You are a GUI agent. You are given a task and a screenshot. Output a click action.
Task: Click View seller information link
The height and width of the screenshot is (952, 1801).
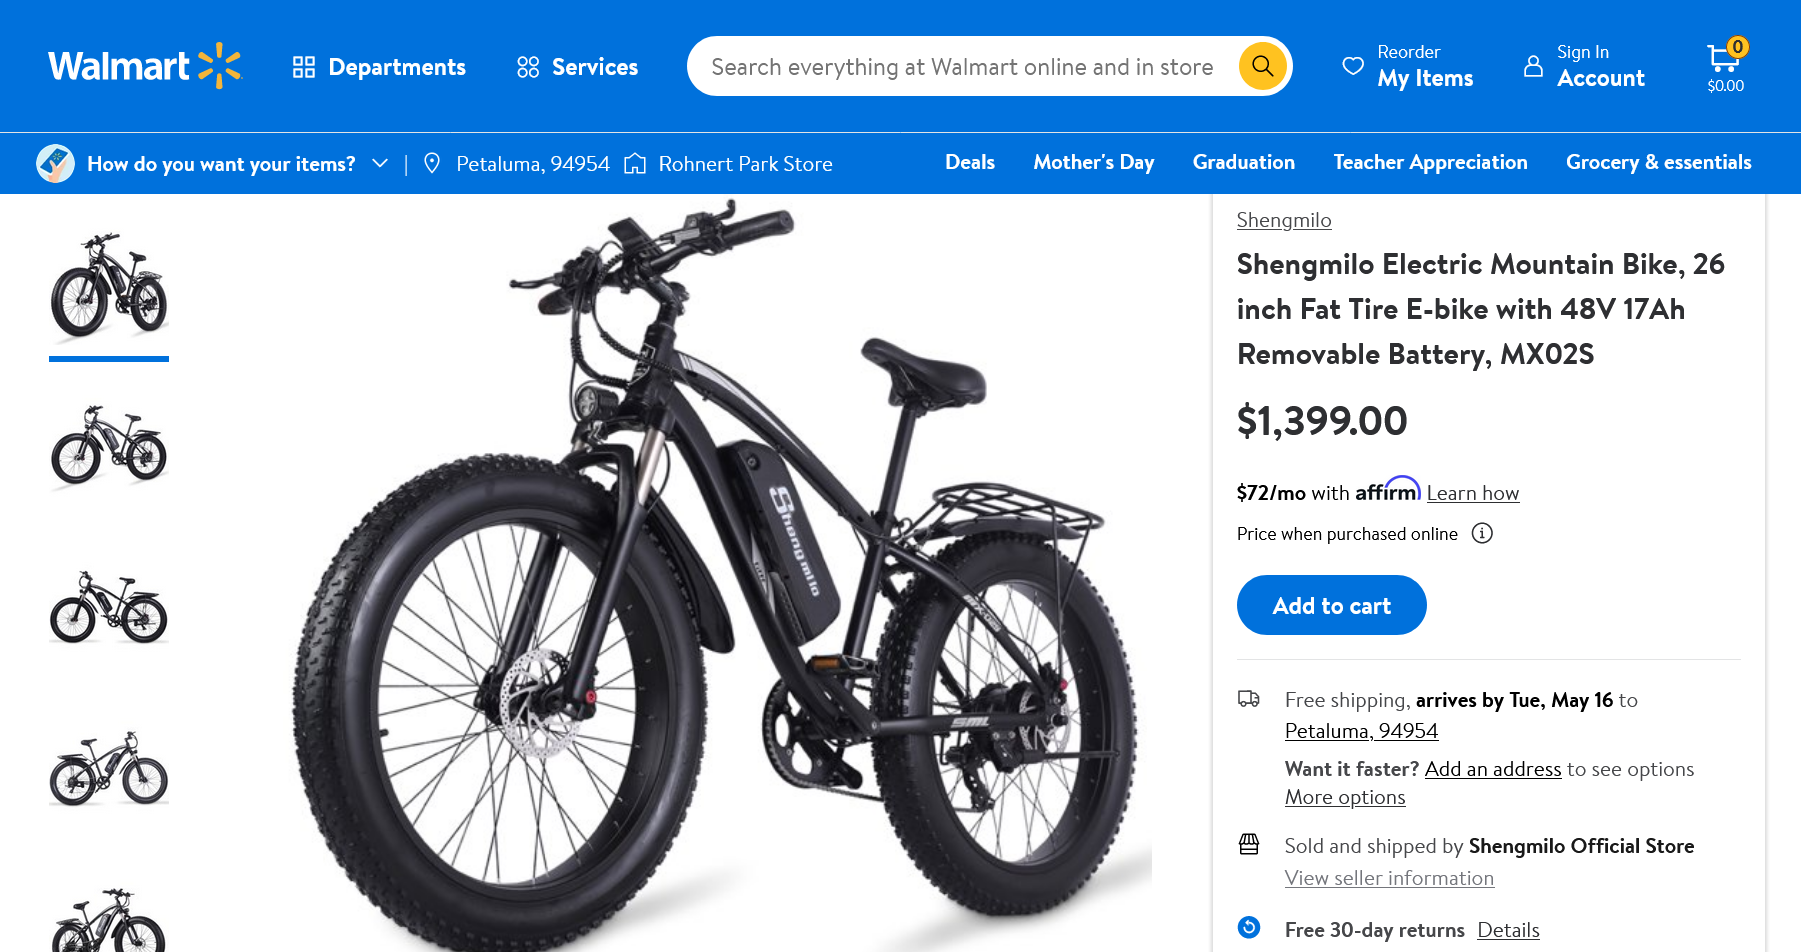tap(1389, 878)
